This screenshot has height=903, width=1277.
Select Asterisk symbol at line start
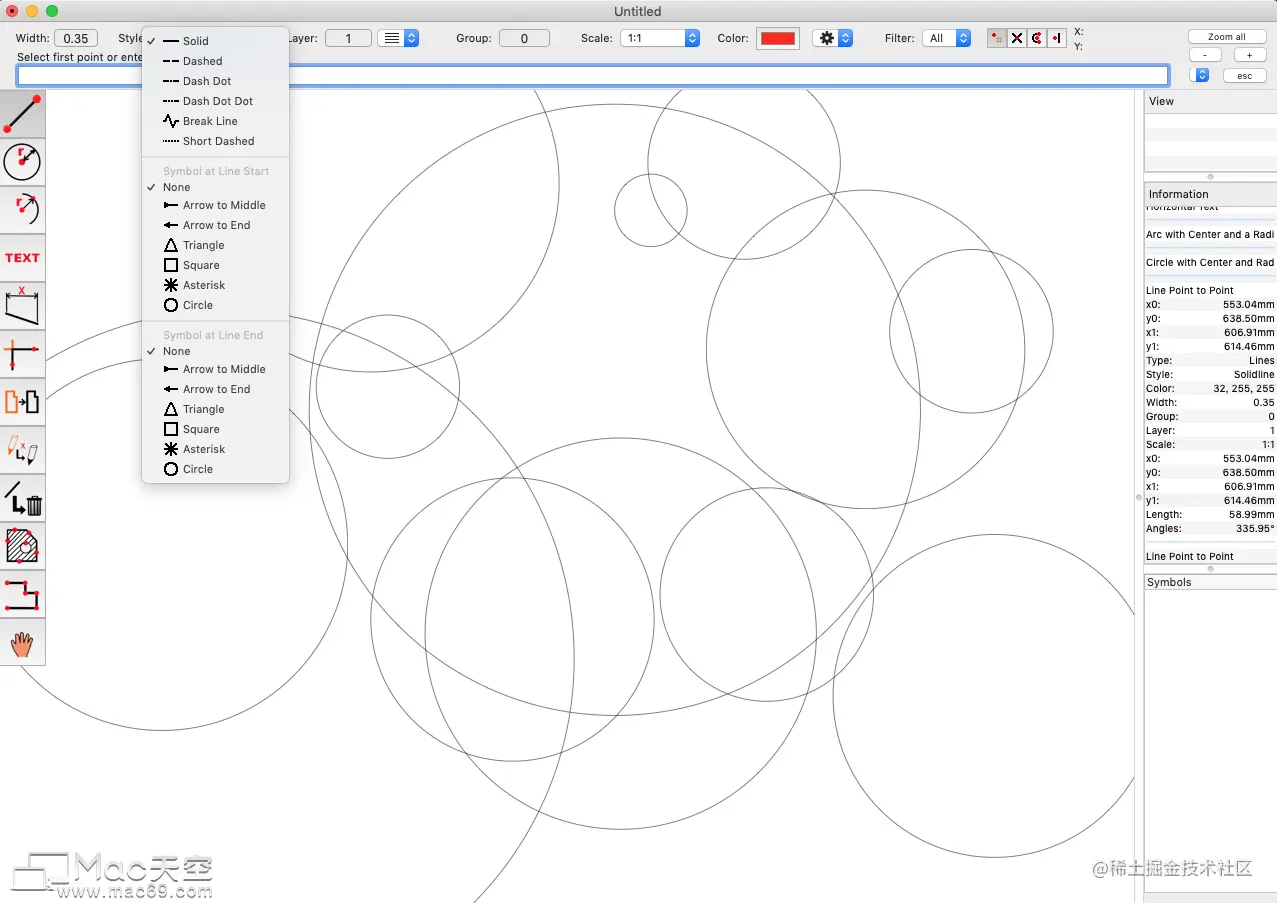click(x=215, y=285)
